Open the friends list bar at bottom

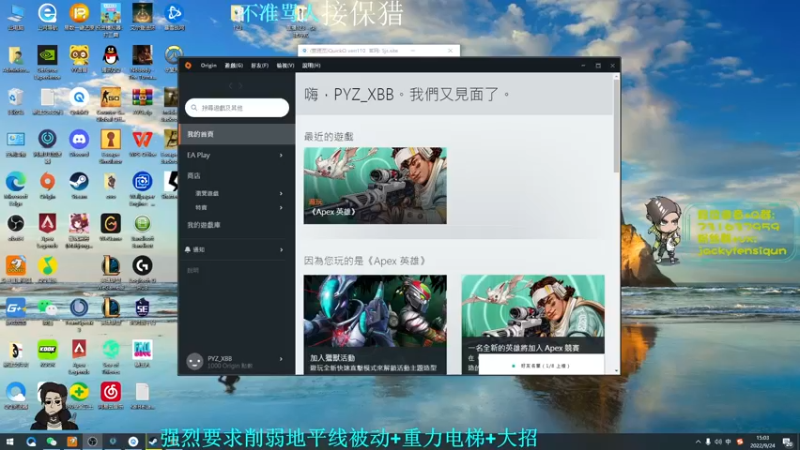pyautogui.click(x=541, y=365)
